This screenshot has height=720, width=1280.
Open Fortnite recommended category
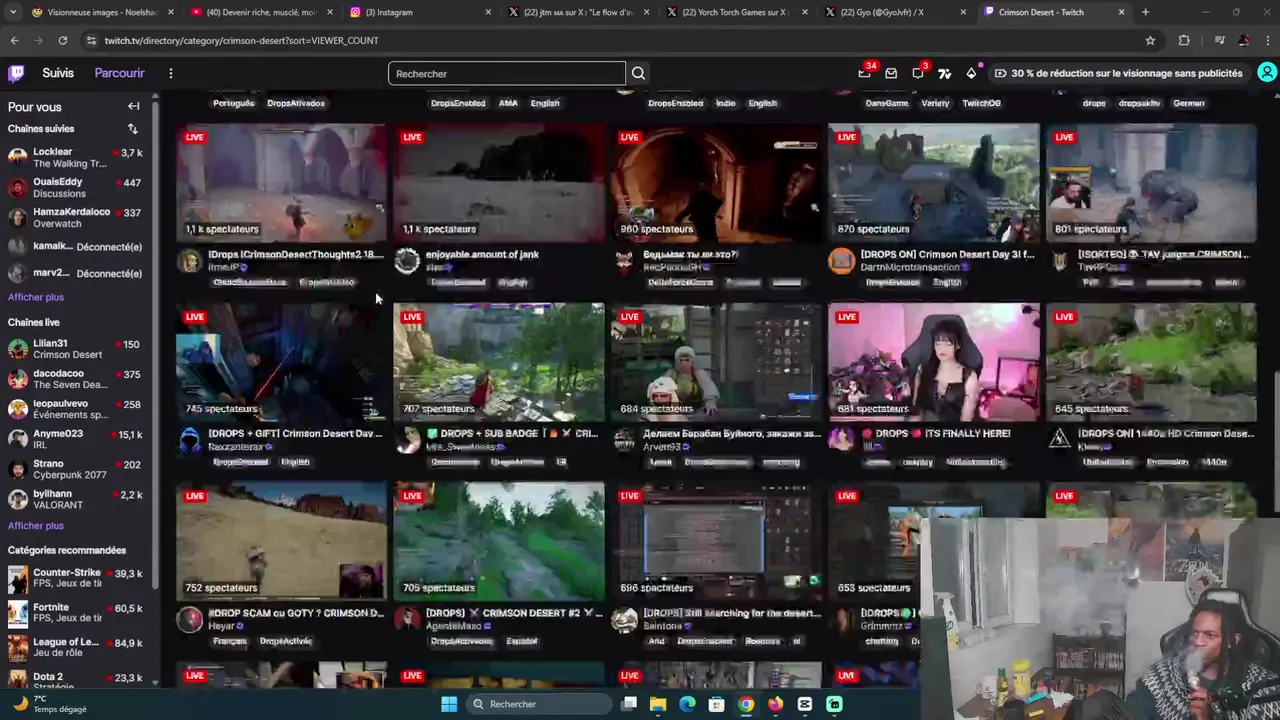tap(76, 613)
